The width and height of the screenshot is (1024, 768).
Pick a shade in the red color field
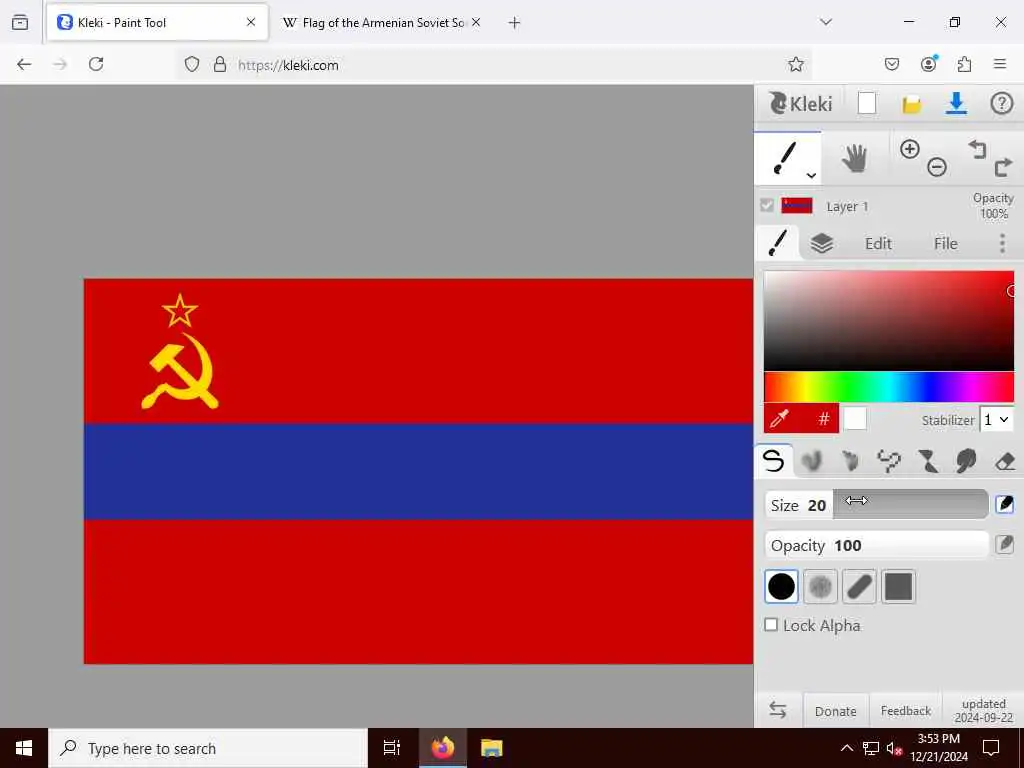(x=889, y=321)
